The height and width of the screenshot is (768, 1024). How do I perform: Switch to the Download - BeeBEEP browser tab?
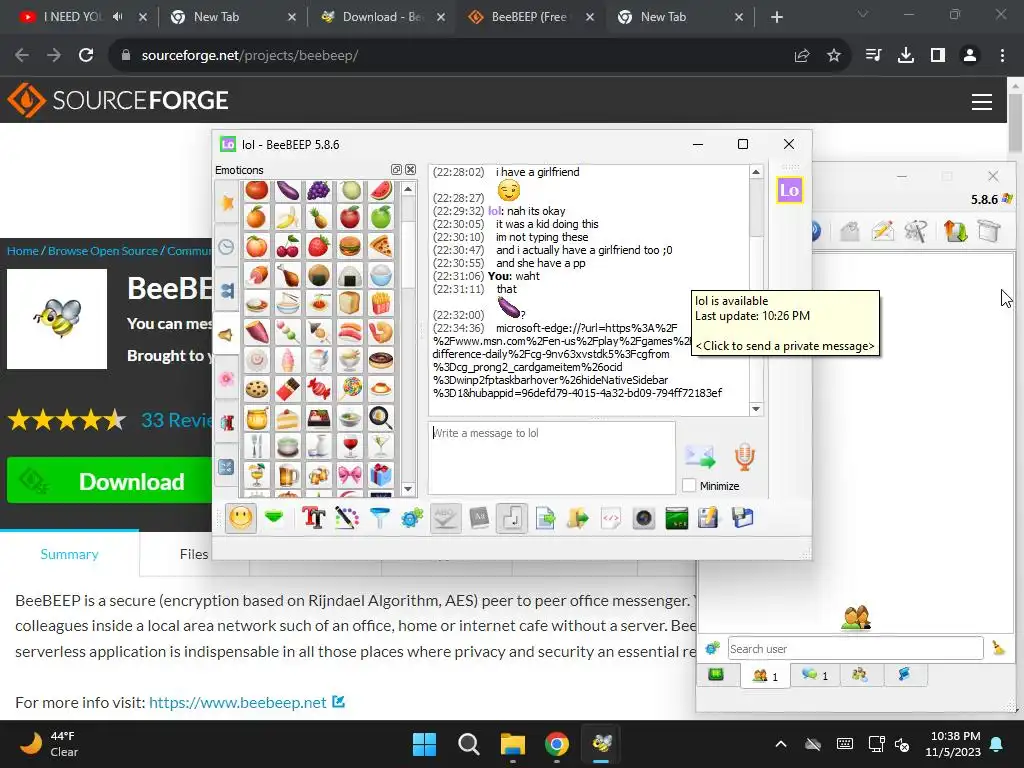click(x=382, y=17)
